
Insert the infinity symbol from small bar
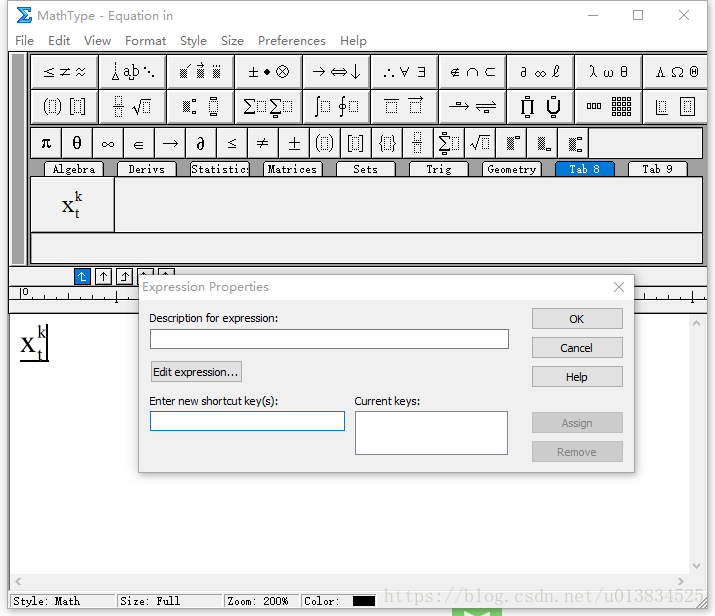pos(108,144)
